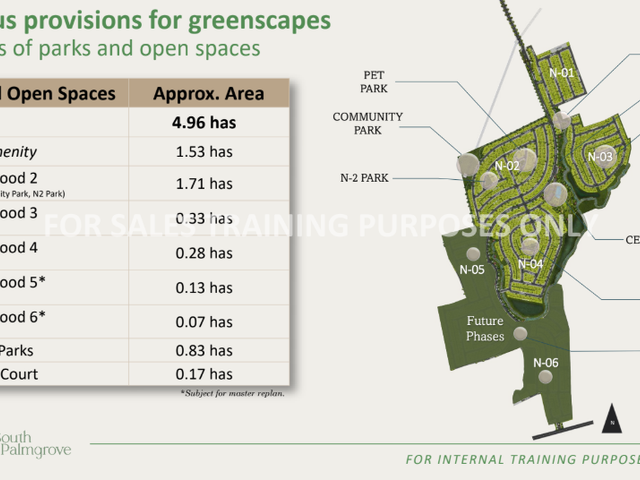The image size is (640, 480).
Task: Select the N-03 neighborhood label on map
Action: tap(600, 157)
